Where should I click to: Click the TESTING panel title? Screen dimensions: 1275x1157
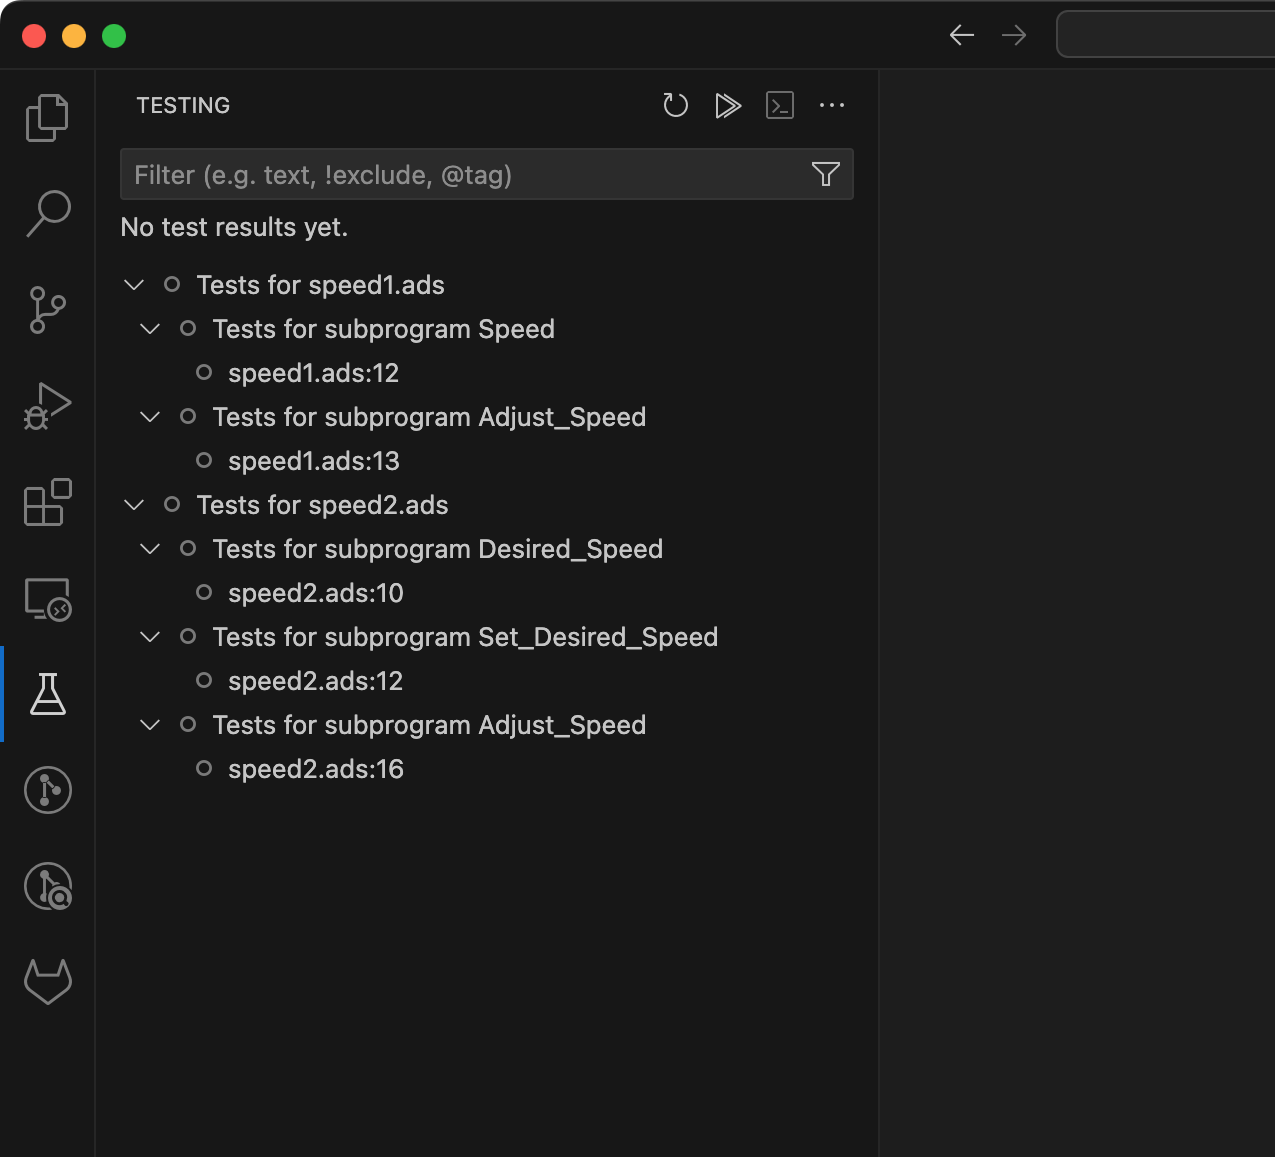(183, 105)
